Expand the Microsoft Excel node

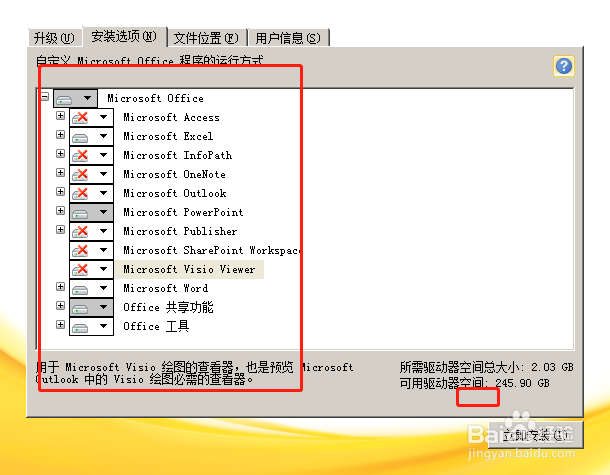(60, 135)
